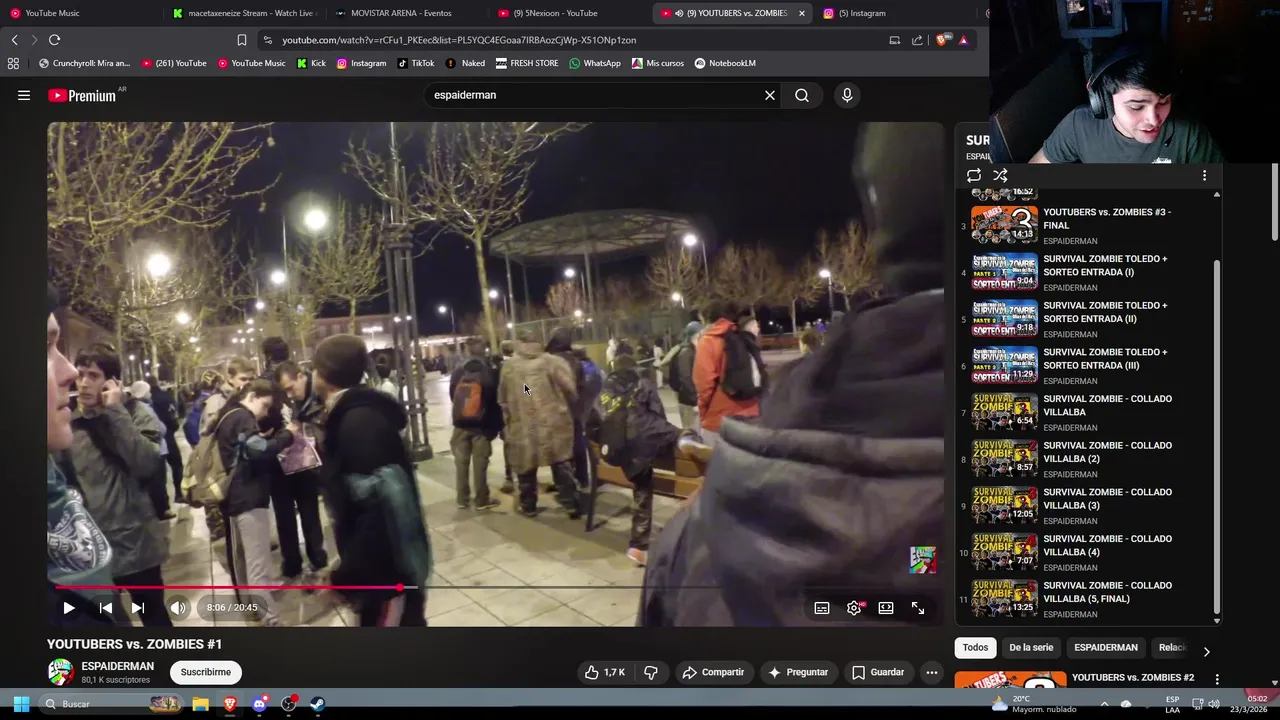Show more filter chips with right arrow

click(1206, 651)
